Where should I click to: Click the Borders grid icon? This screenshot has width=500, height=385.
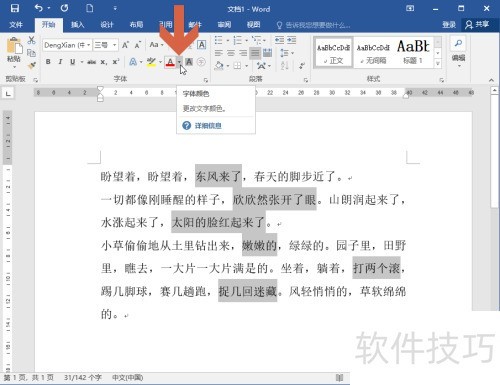[x=237, y=66]
